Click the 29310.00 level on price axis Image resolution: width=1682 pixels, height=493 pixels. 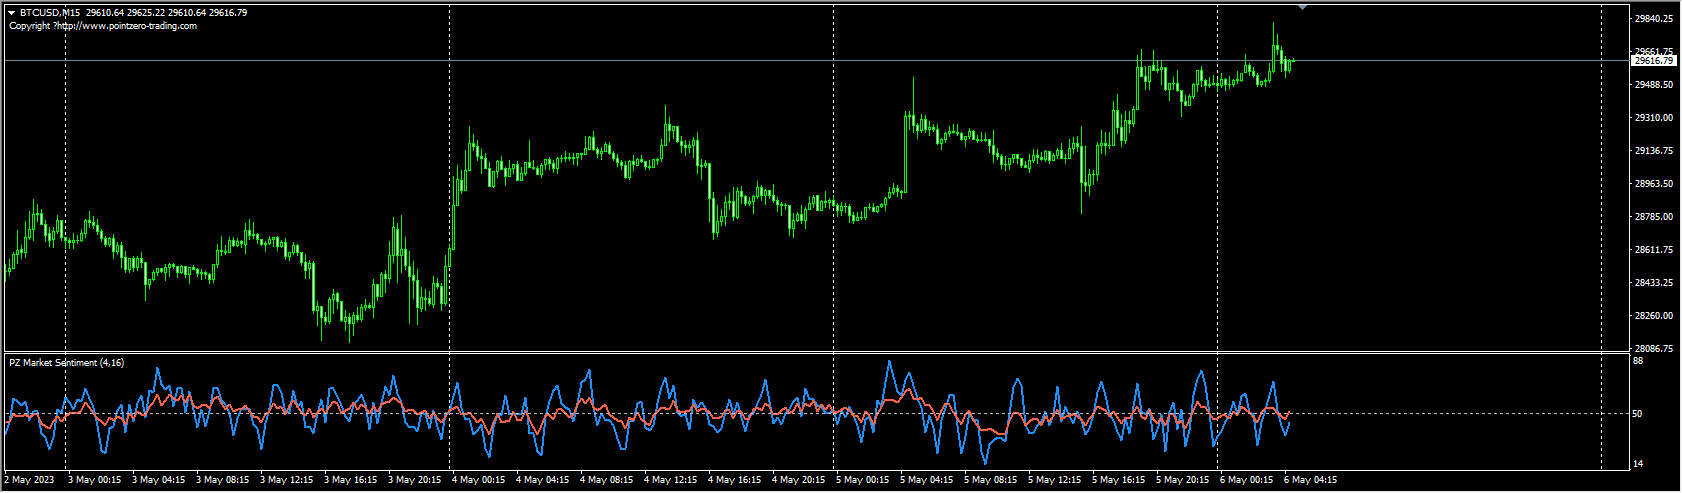pyautogui.click(x=1654, y=118)
